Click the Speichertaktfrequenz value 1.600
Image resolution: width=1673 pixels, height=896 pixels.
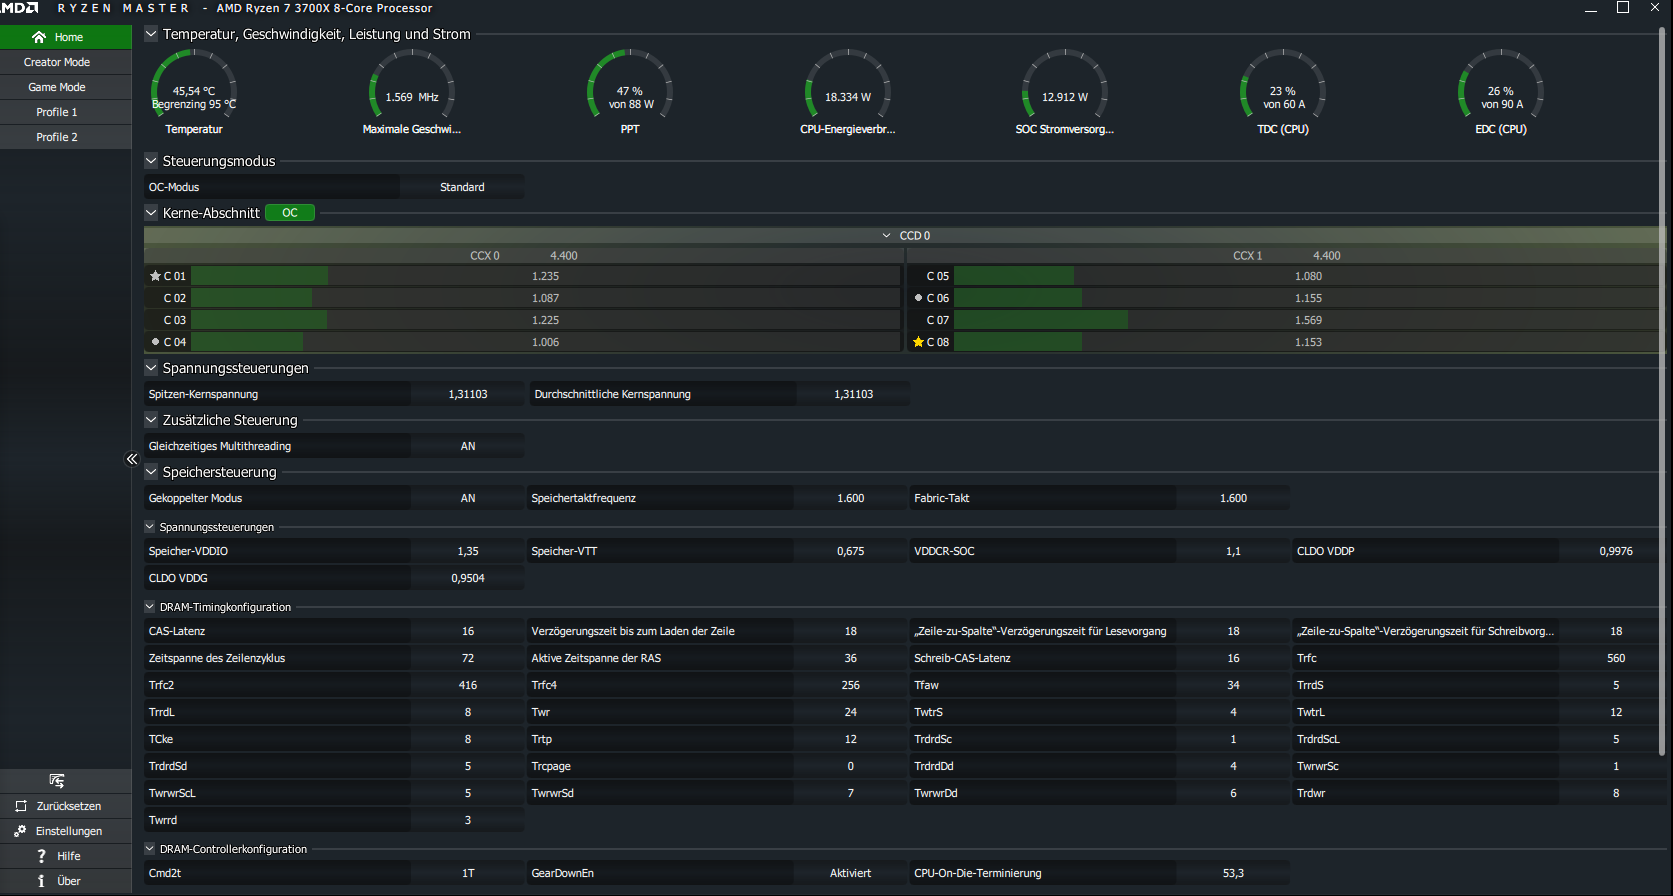tap(850, 498)
